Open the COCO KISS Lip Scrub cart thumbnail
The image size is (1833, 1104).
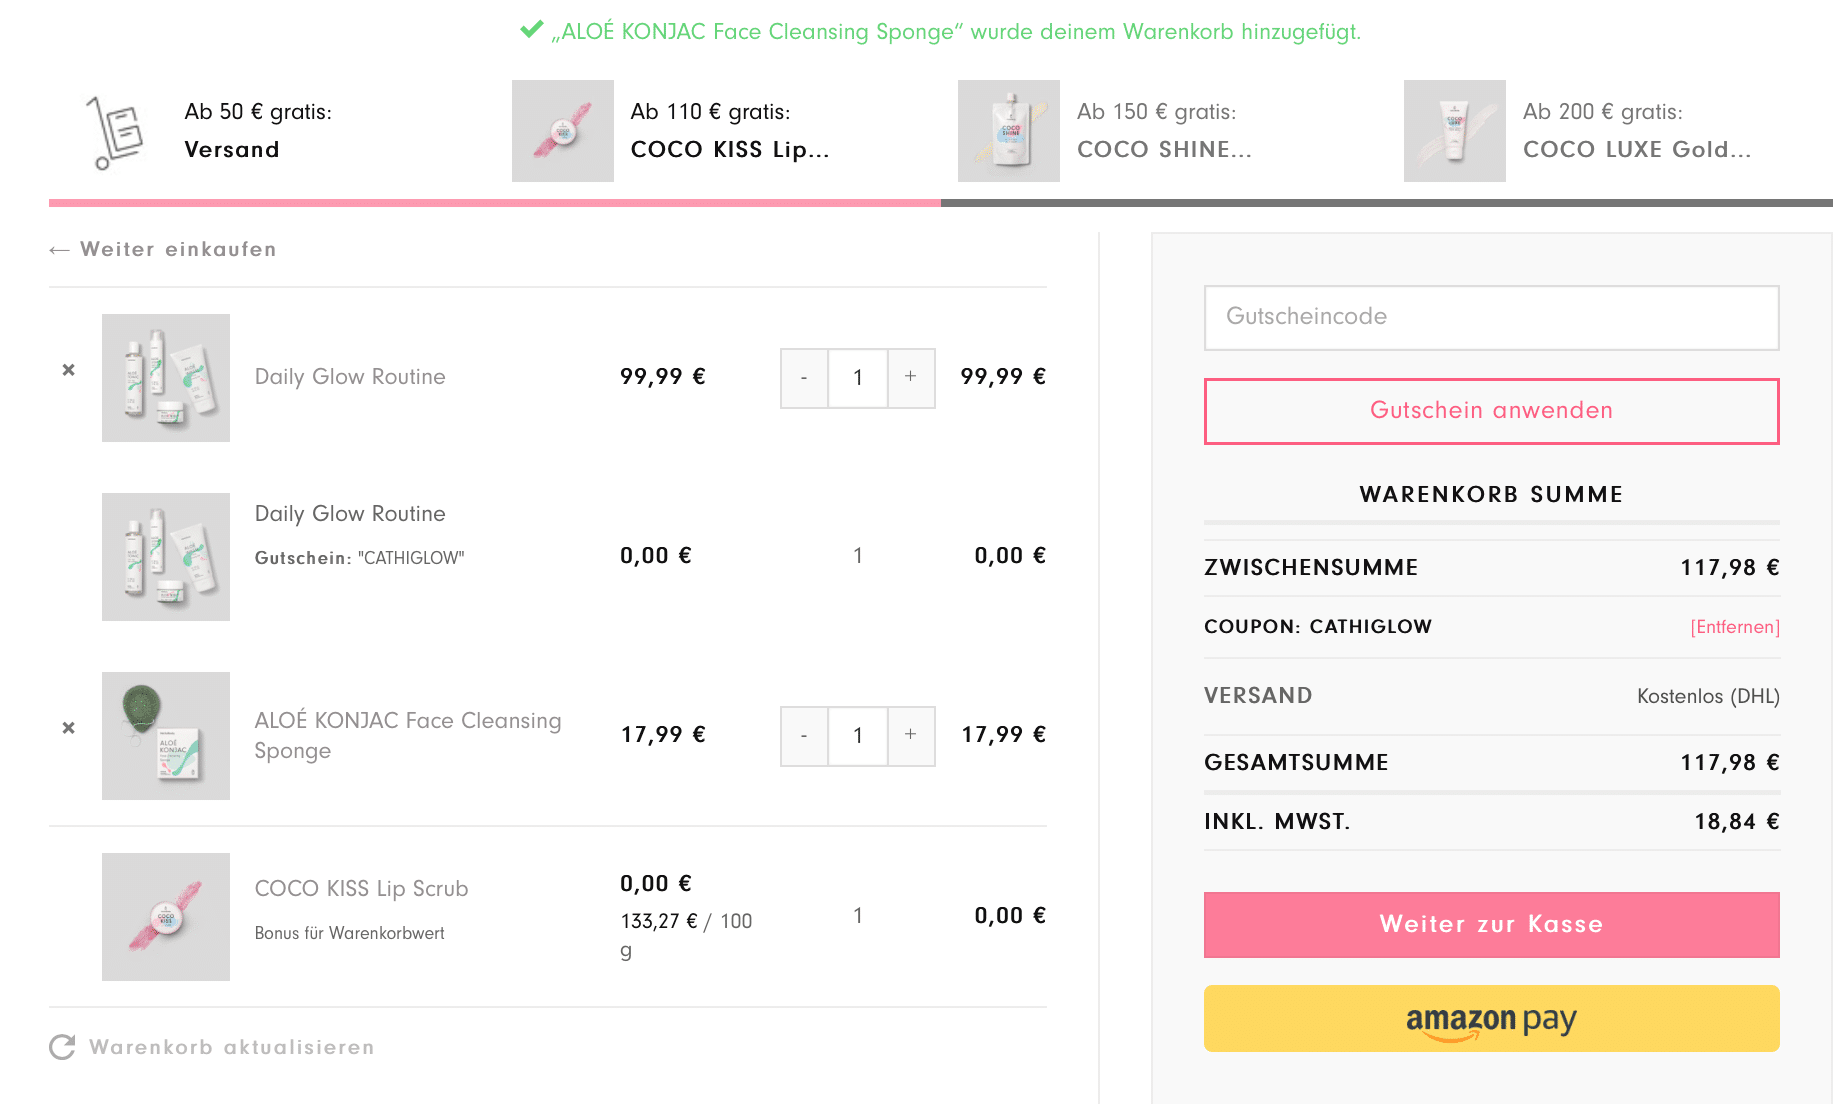click(166, 917)
